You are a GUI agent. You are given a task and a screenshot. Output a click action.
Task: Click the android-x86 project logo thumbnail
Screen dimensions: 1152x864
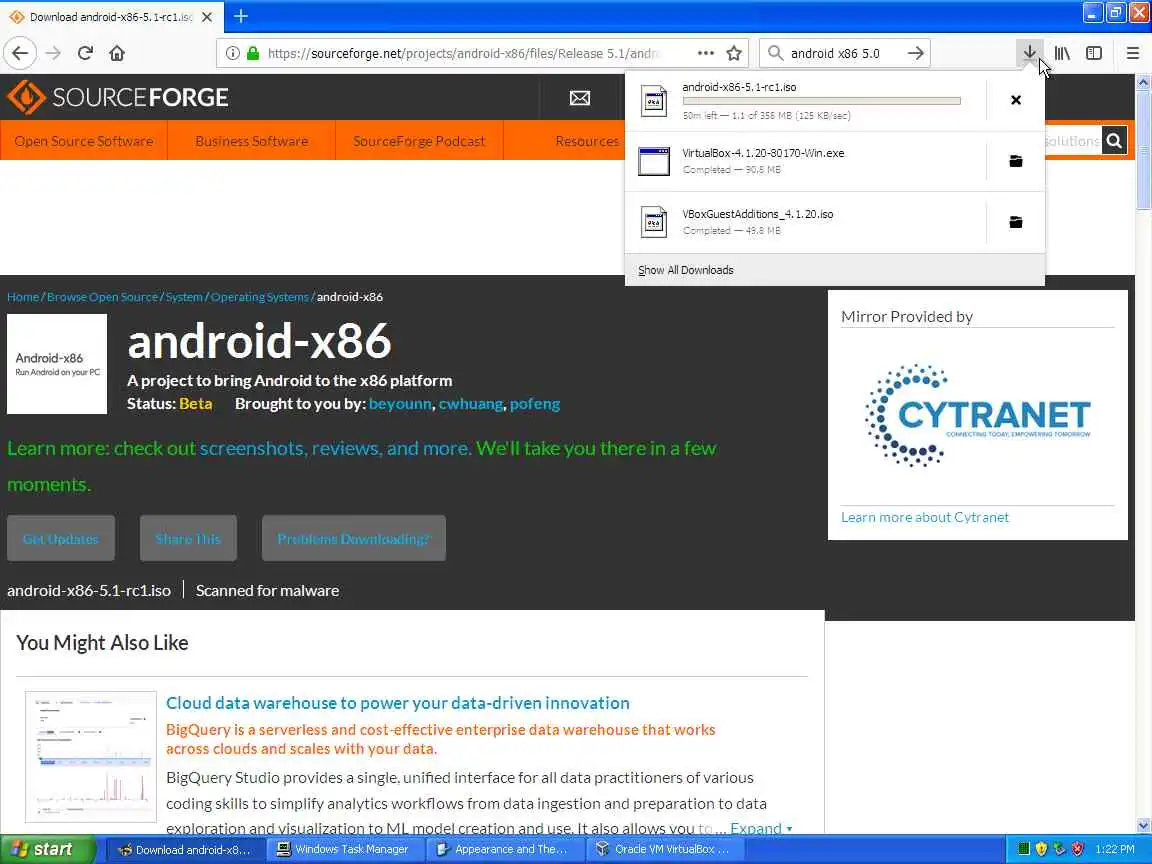tap(57, 364)
